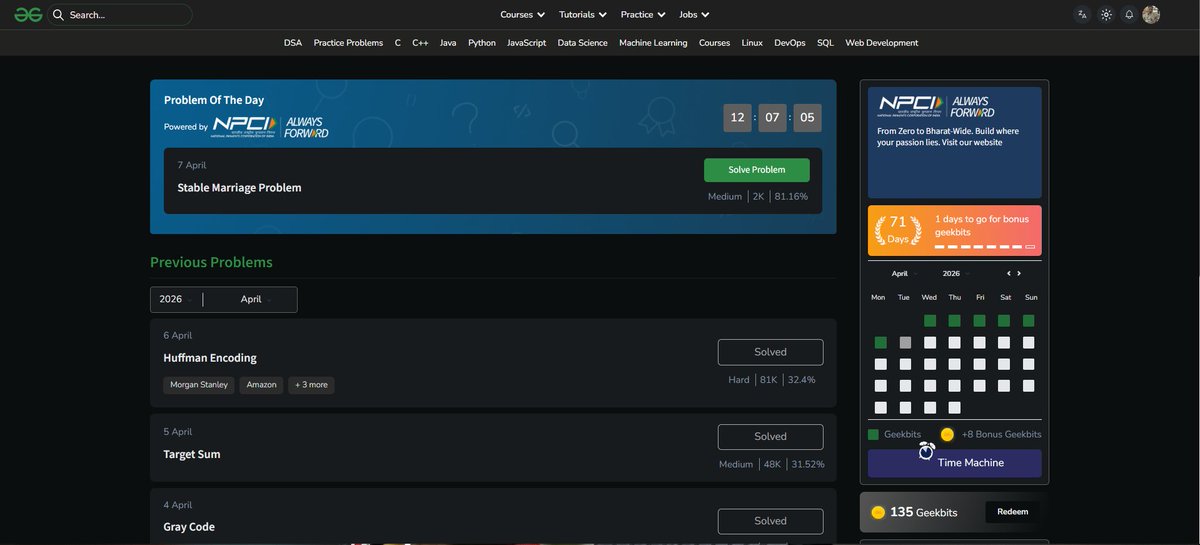1200x545 pixels.
Task: Expand the Practice top menu
Action: pos(643,15)
